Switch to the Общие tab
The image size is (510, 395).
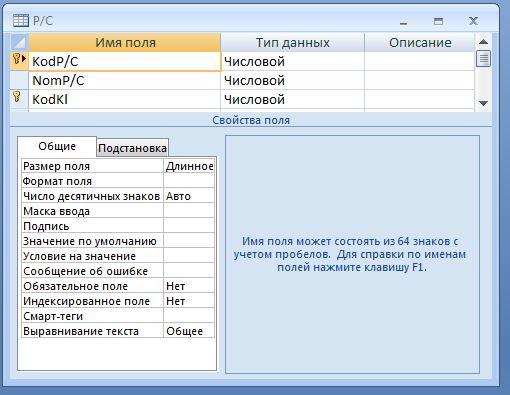(x=57, y=146)
